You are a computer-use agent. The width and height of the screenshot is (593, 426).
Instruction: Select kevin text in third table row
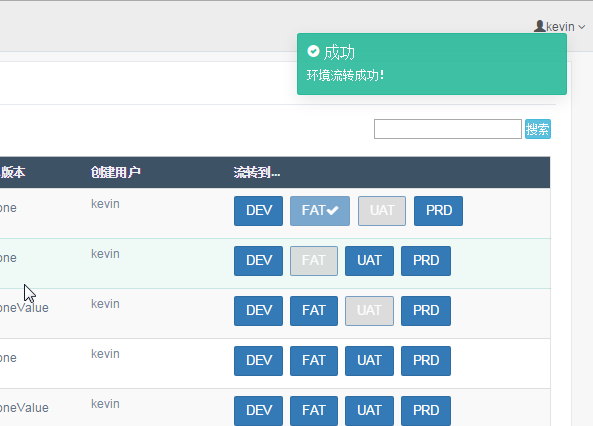[x=105, y=304]
